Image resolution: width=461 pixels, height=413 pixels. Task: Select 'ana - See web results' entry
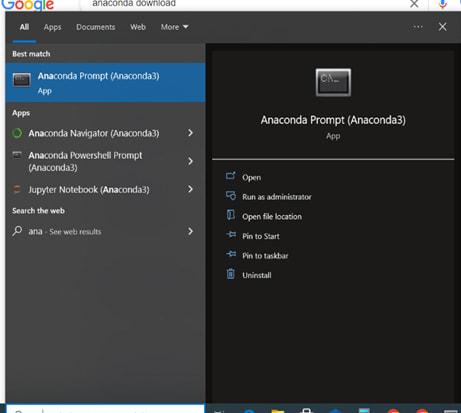coord(65,231)
